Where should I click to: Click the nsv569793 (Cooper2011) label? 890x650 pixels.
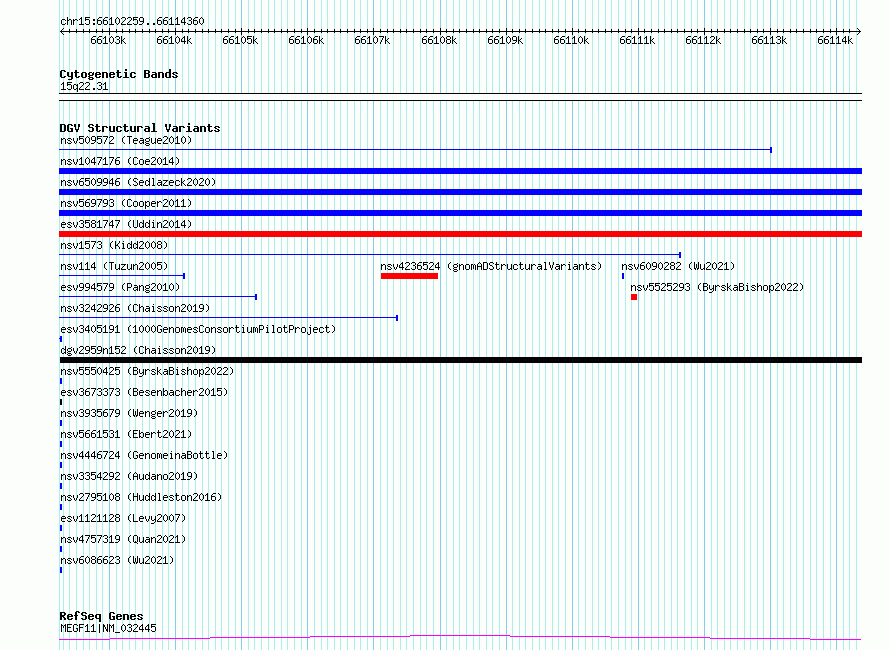click(x=126, y=203)
